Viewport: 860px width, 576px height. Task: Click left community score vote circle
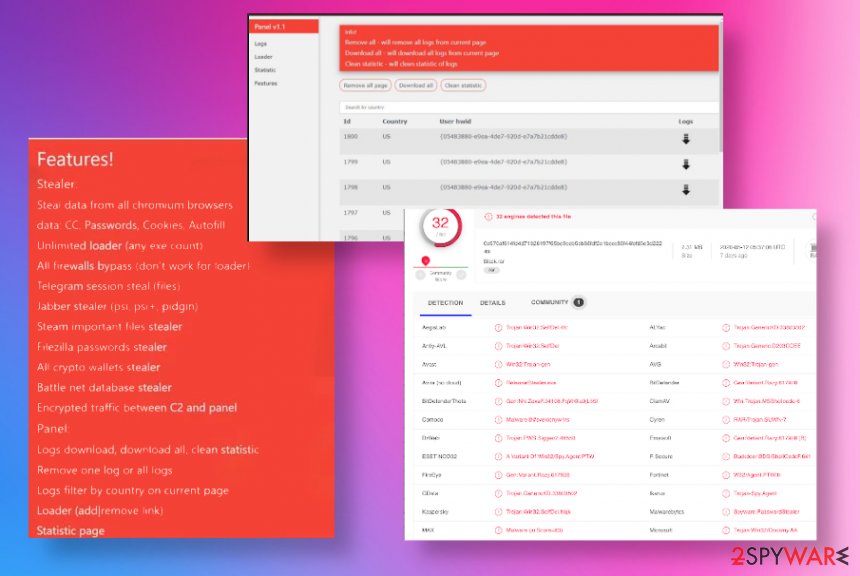(421, 275)
